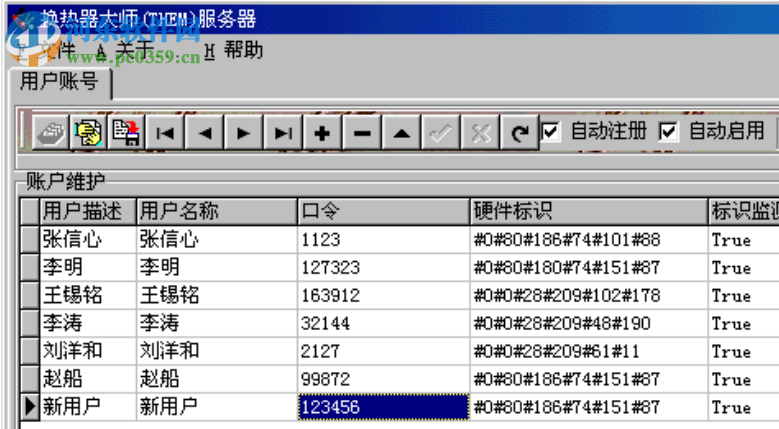Click 李涛 in 用户描述 column
Screen dimensions: 779x429
click(x=88, y=324)
